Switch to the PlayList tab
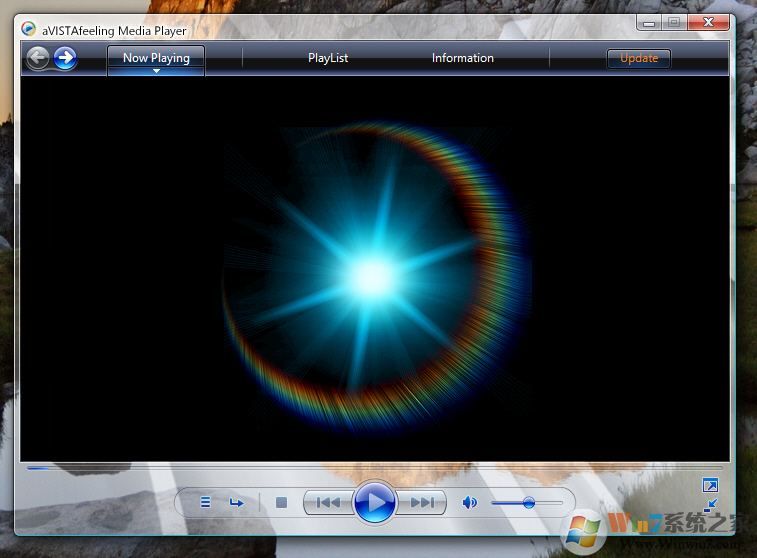Screen dimensions: 757x558 click(328, 58)
